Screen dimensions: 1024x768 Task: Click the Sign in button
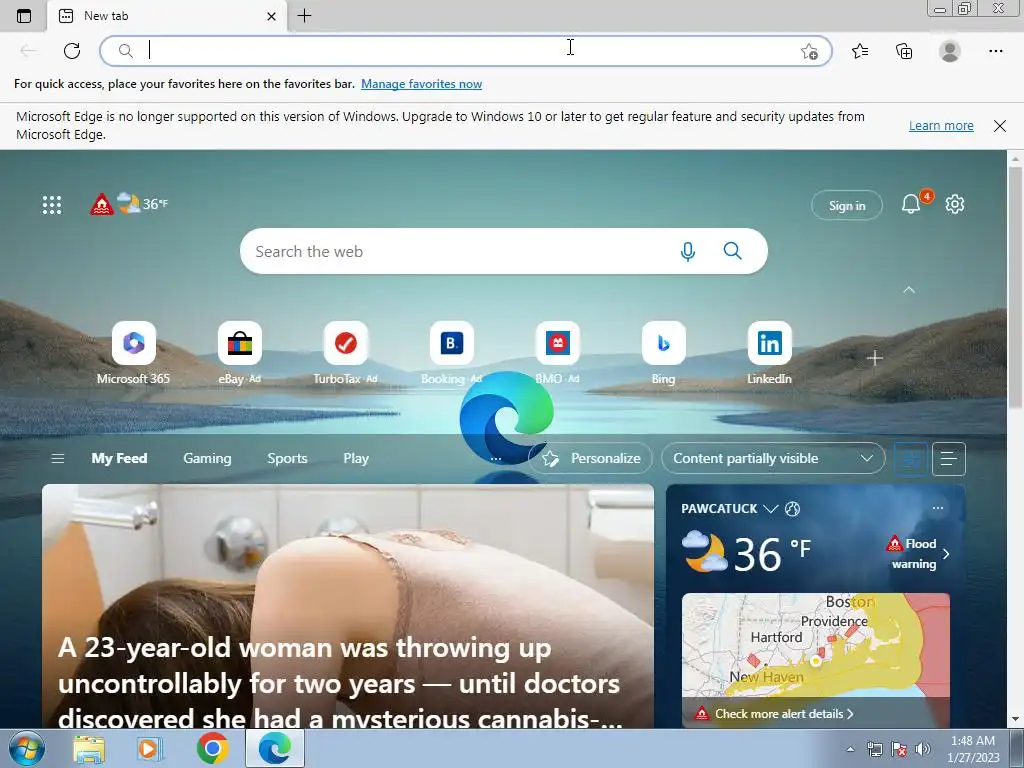point(846,205)
